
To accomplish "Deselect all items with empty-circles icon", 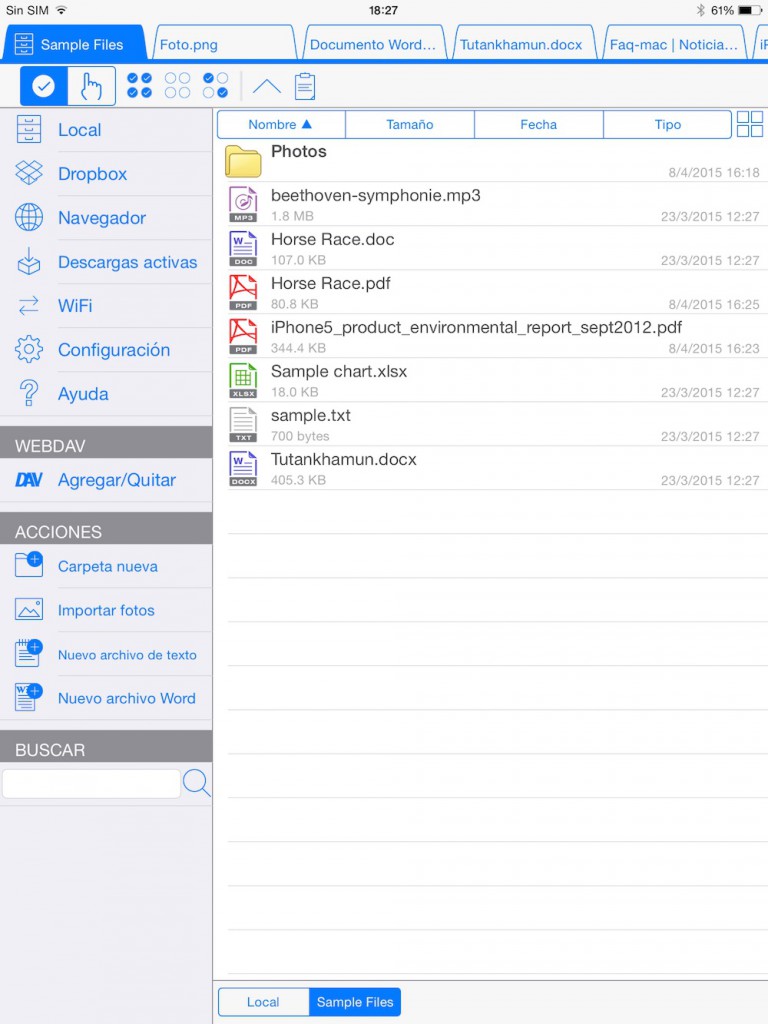I will click(x=177, y=86).
